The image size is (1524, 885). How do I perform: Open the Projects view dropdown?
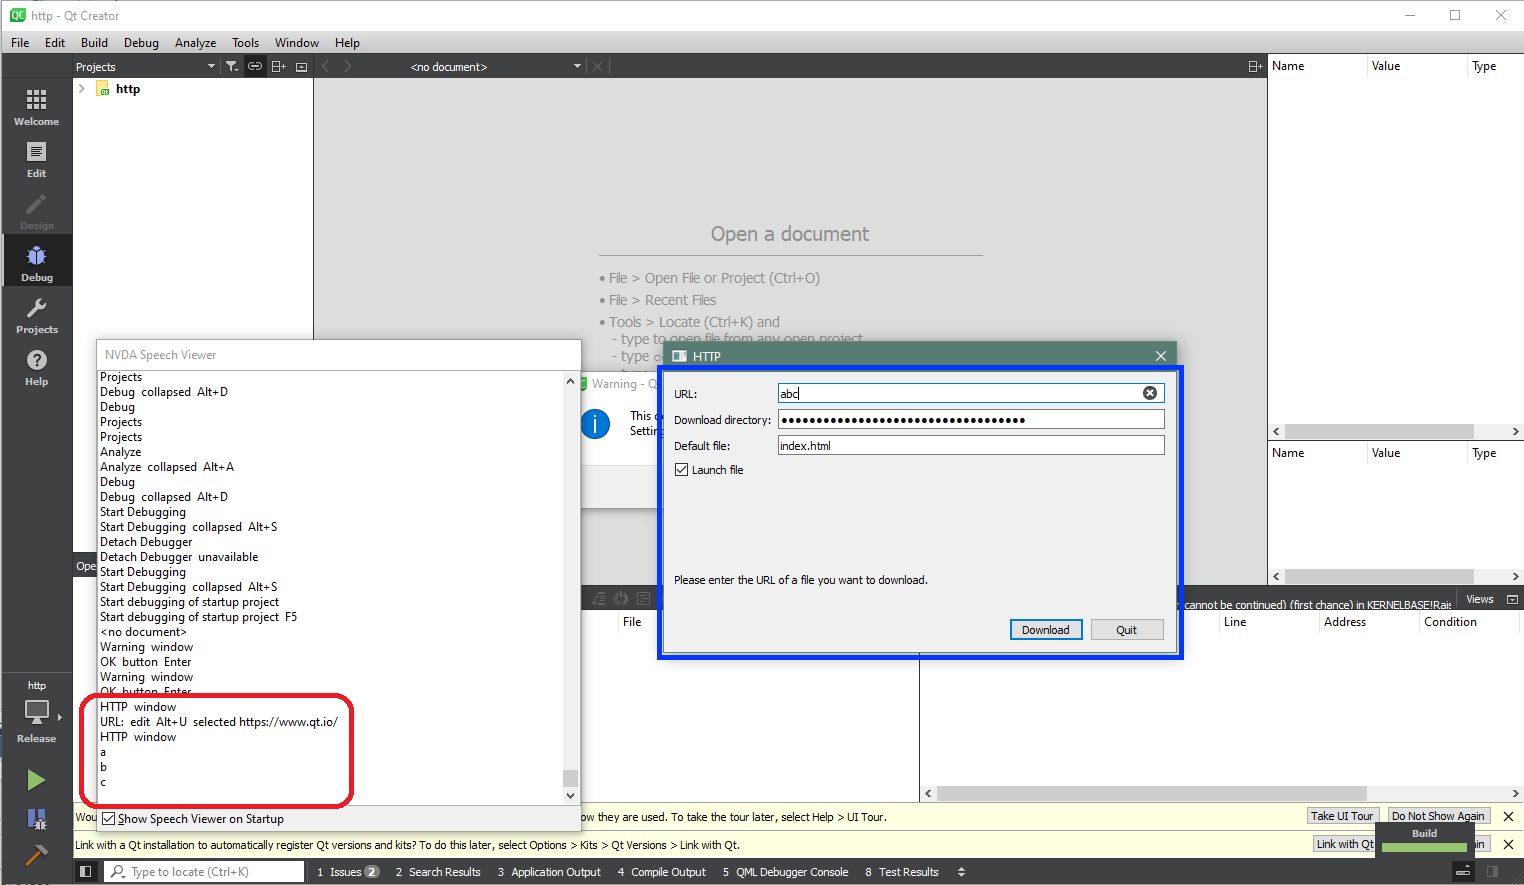tap(211, 67)
